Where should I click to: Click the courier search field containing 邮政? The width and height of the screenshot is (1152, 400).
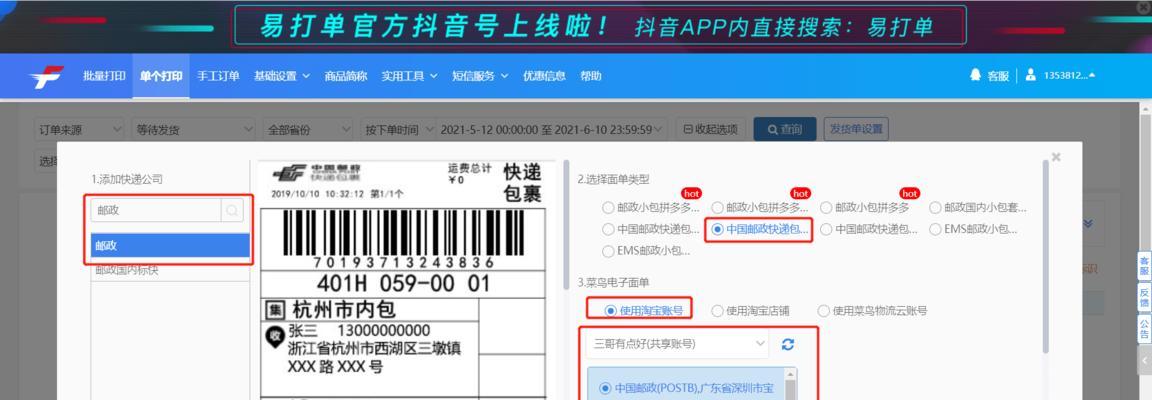[x=156, y=211]
